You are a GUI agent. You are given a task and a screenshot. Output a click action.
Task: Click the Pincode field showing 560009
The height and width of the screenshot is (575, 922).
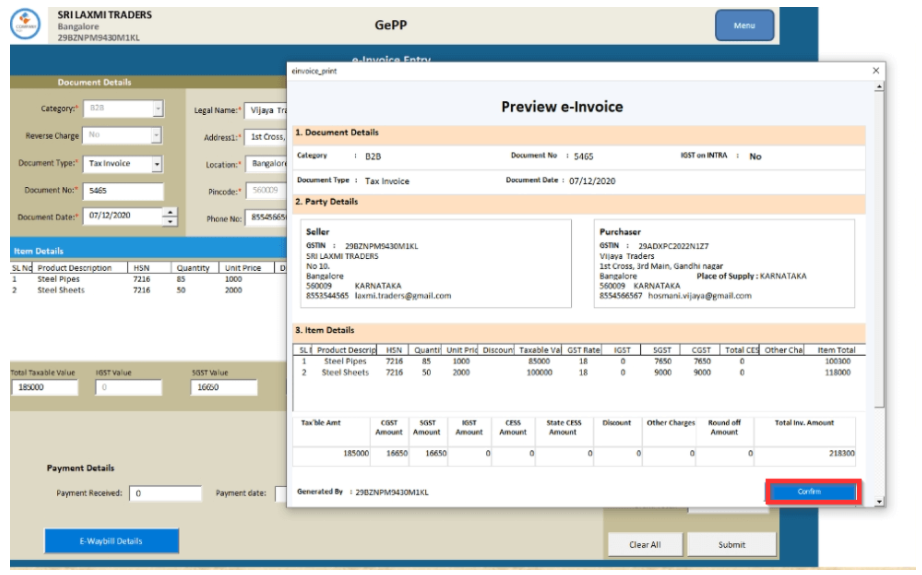click(x=266, y=190)
